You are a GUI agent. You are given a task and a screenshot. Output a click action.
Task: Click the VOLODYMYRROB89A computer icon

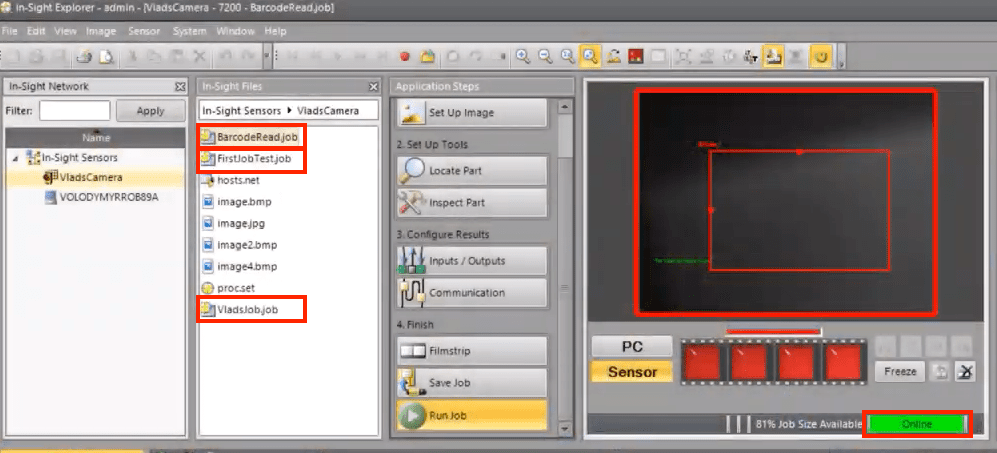50,197
